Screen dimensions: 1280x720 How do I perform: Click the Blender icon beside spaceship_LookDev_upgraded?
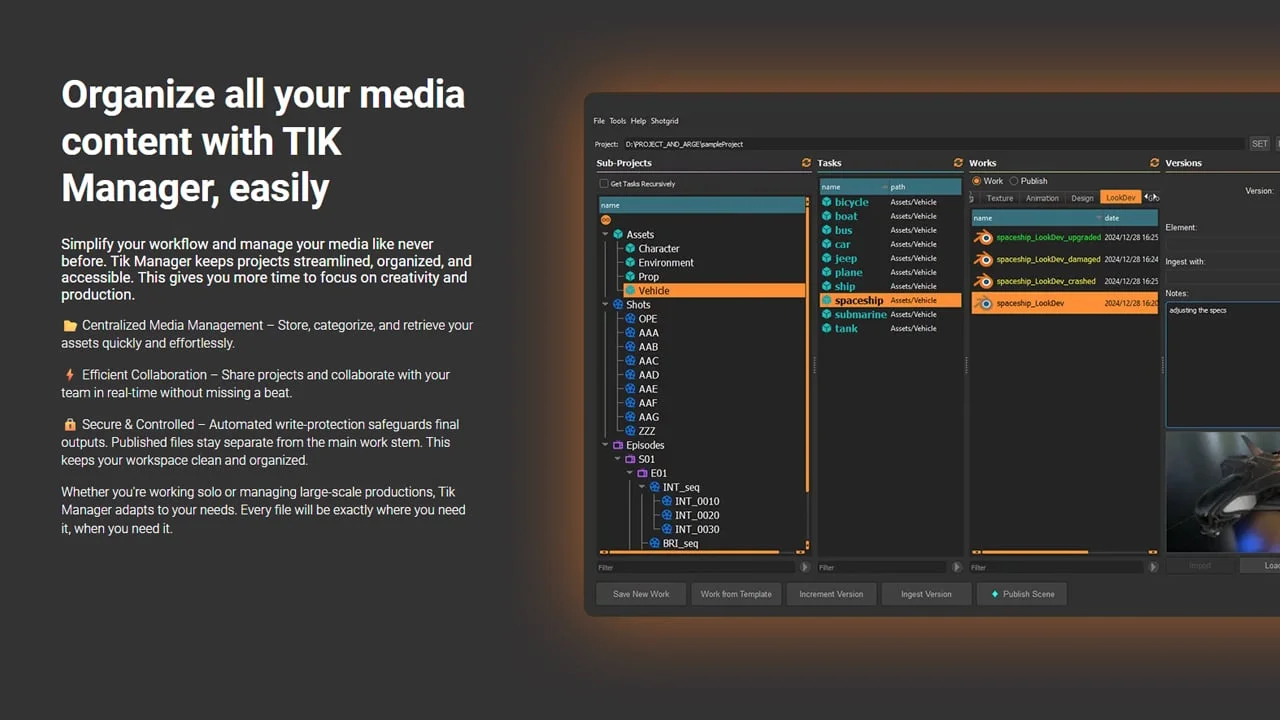point(984,237)
